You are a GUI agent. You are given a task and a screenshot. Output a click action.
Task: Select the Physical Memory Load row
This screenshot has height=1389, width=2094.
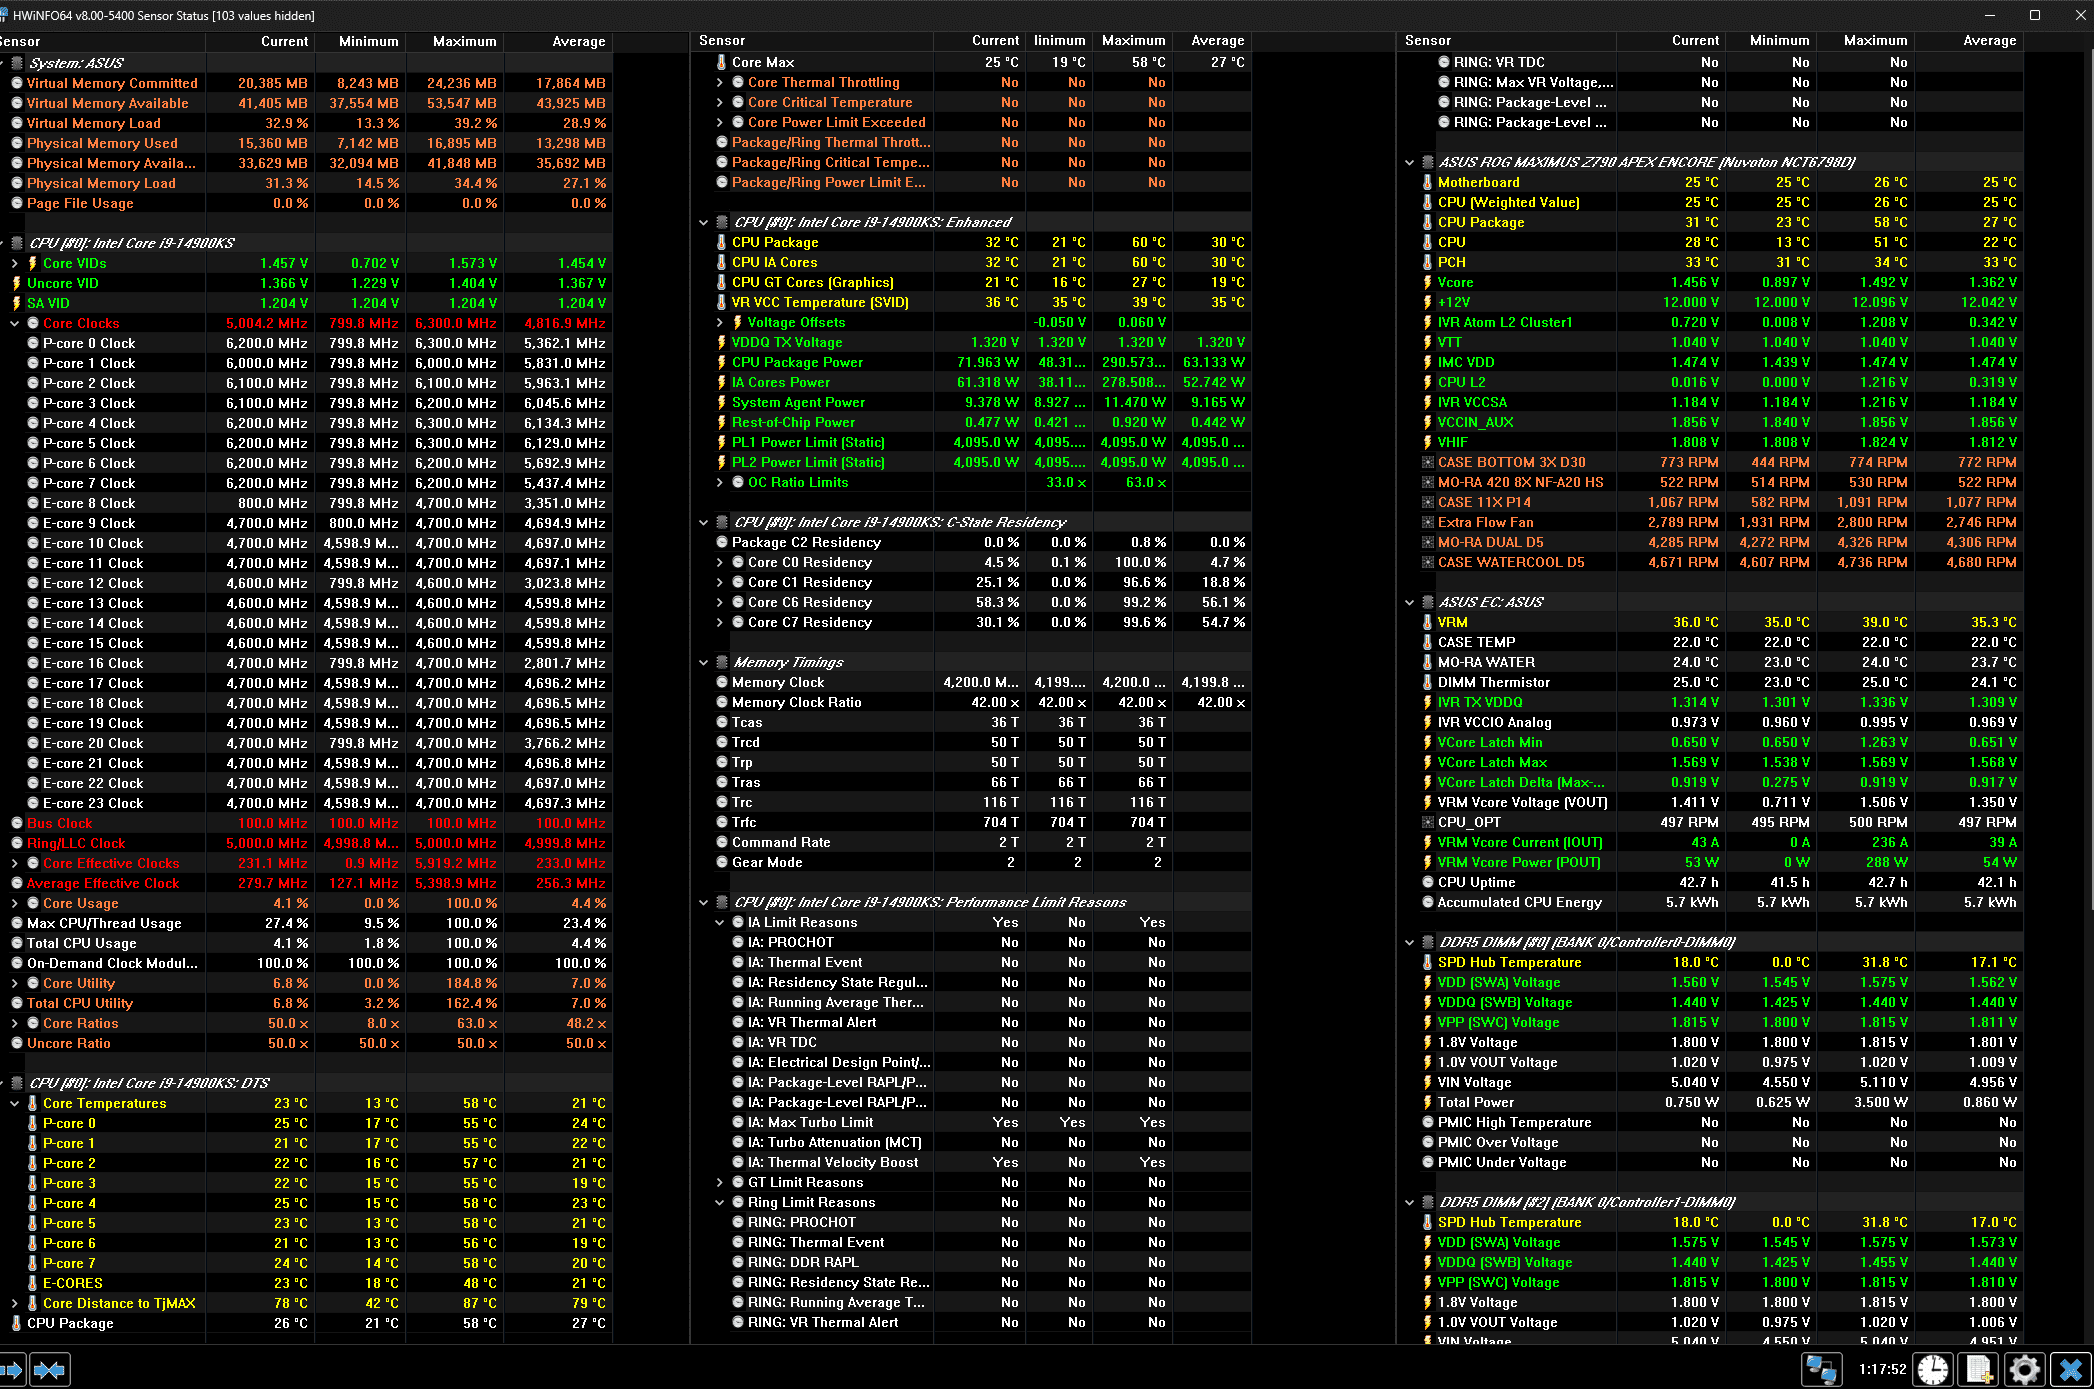click(x=306, y=183)
